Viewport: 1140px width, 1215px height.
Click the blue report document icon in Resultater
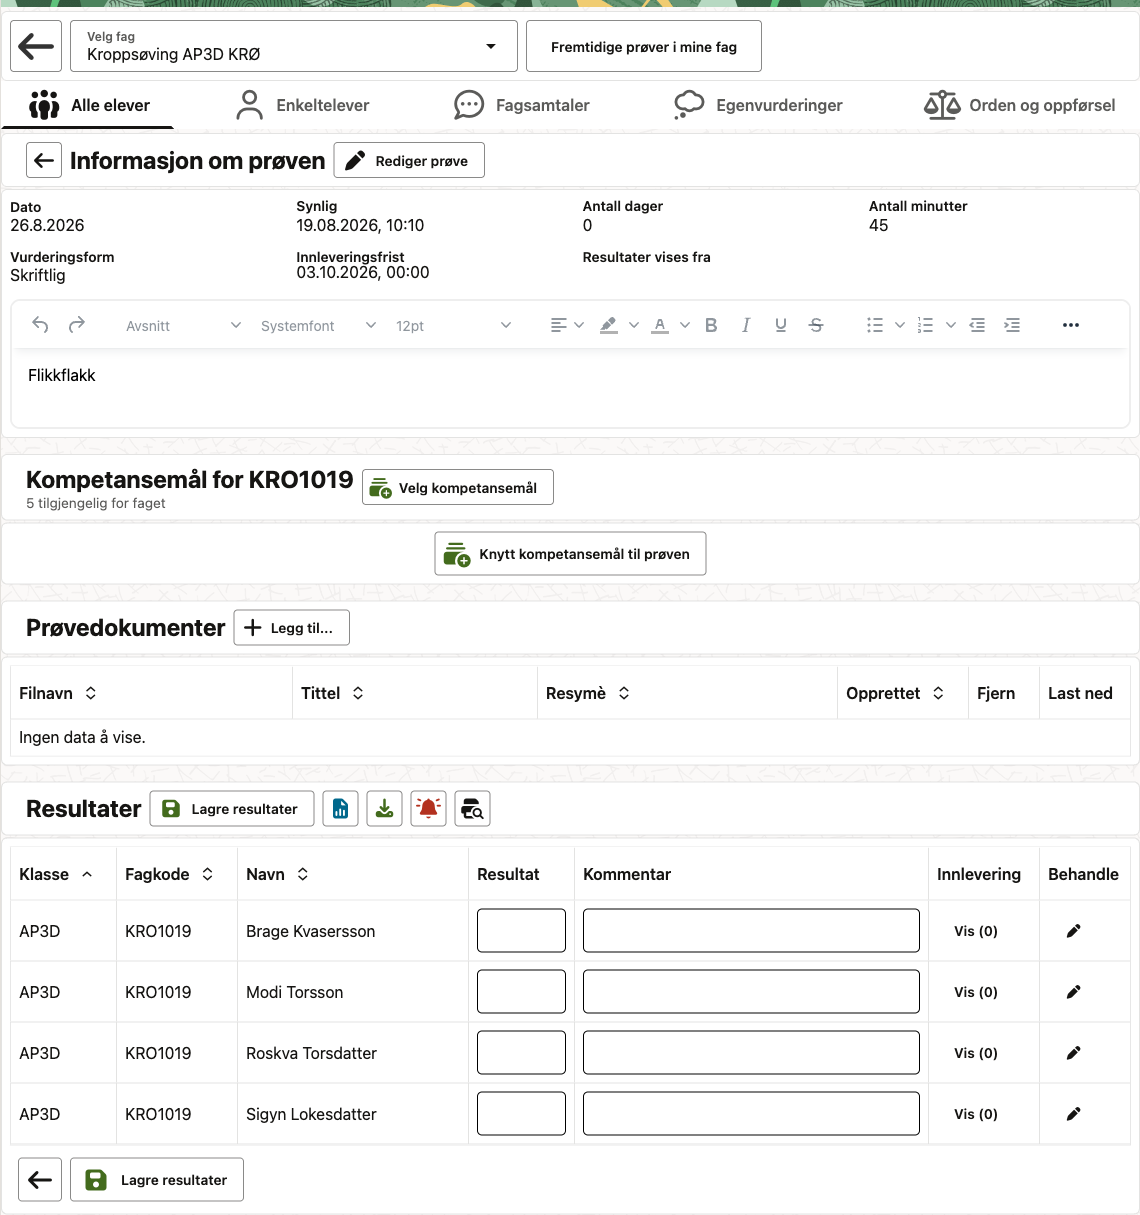point(341,809)
